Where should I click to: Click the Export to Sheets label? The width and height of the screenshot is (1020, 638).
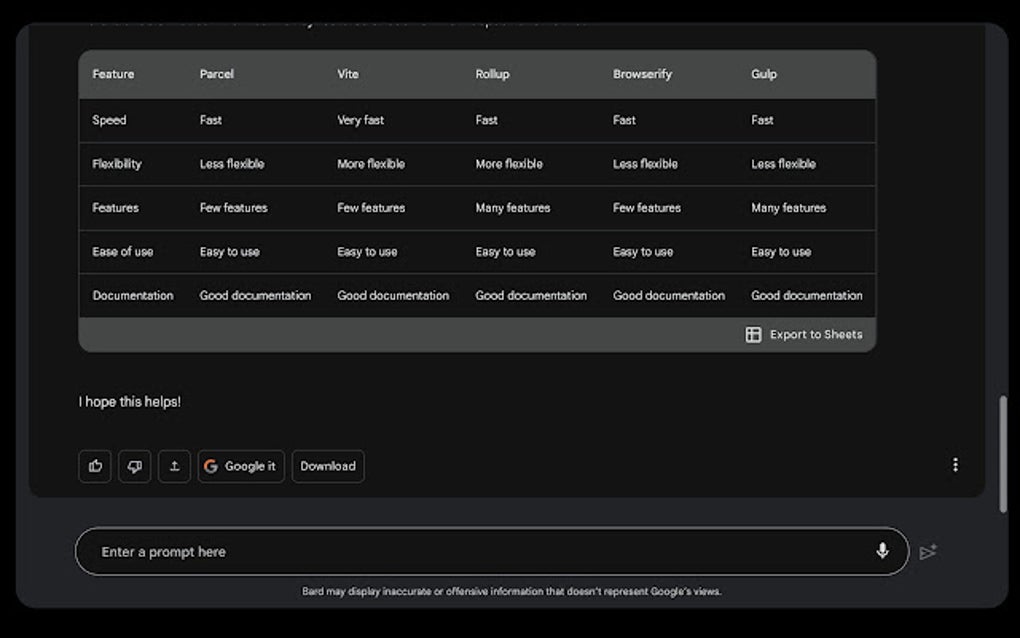(815, 335)
